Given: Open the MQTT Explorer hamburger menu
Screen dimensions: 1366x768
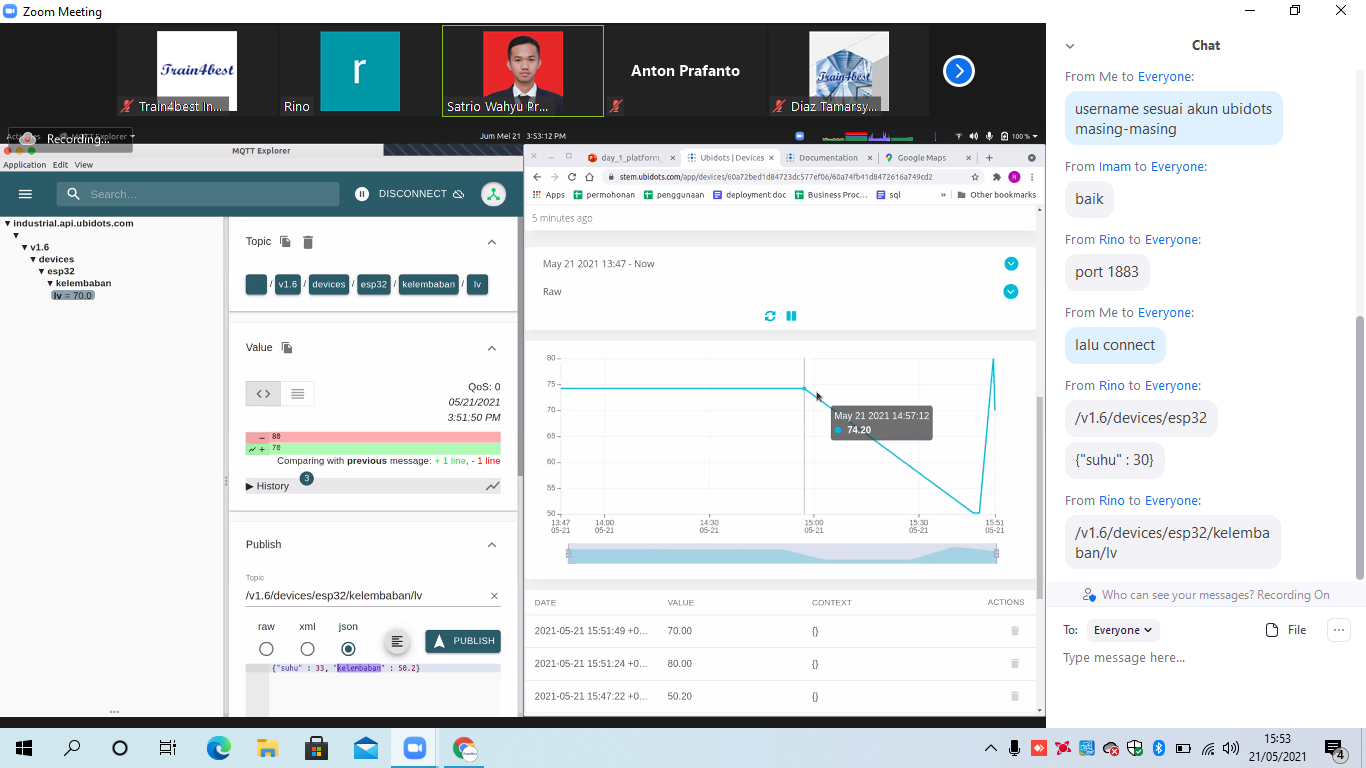Looking at the screenshot, I should point(25,194).
